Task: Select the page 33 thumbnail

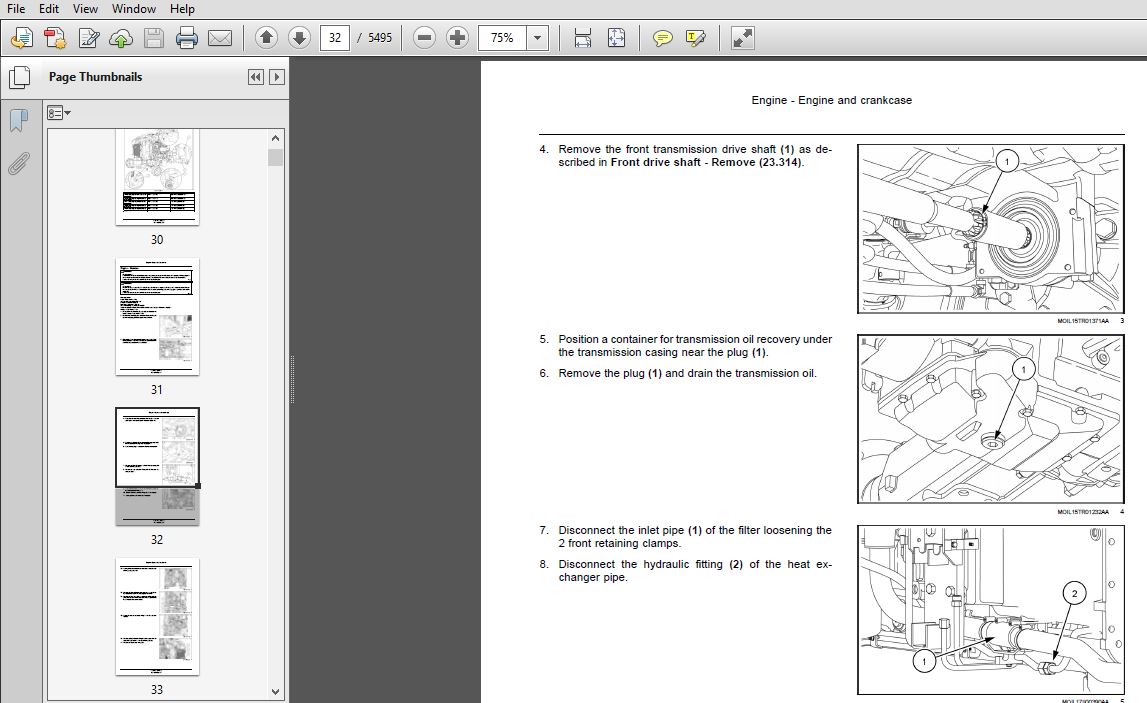Action: tap(157, 617)
